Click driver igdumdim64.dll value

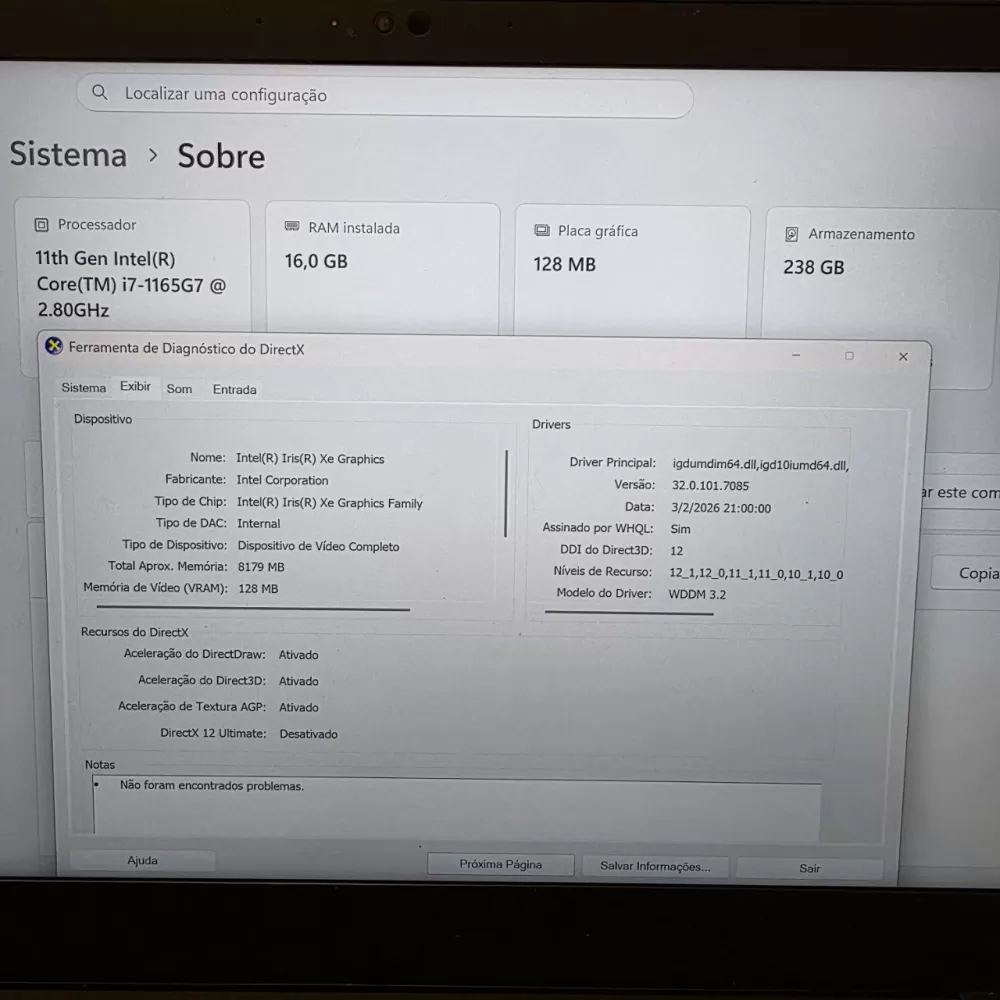pos(760,465)
